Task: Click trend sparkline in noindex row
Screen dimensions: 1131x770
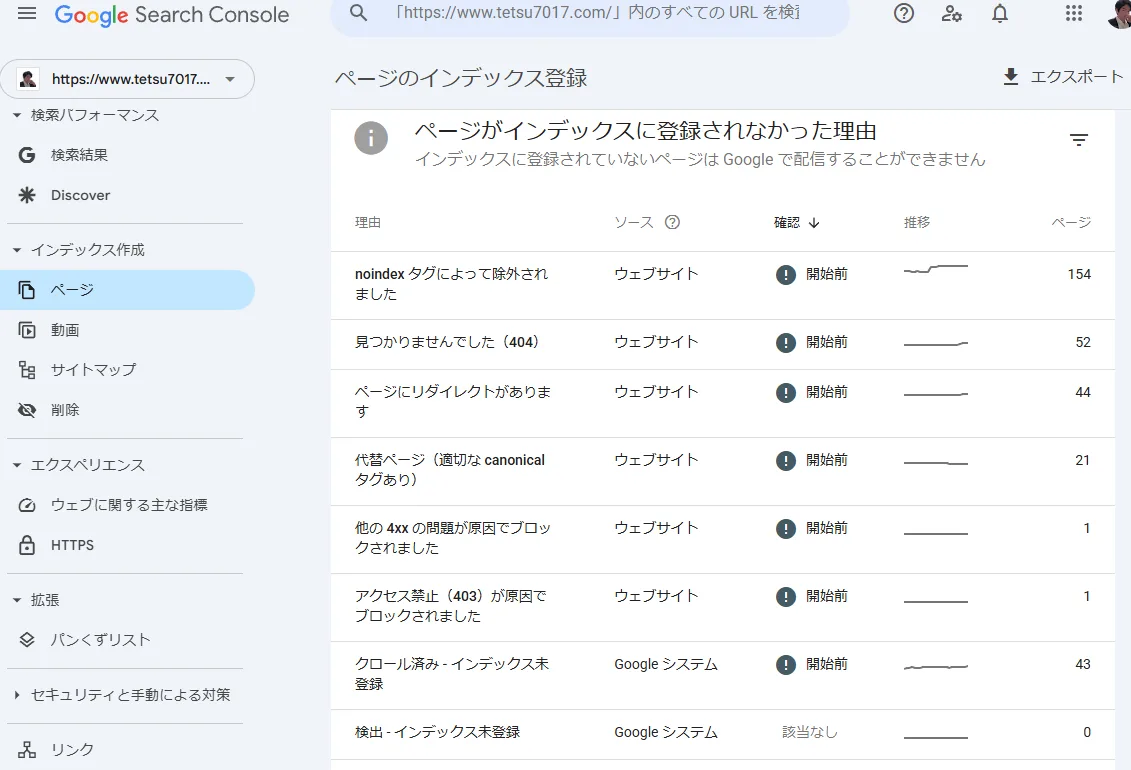Action: click(936, 269)
